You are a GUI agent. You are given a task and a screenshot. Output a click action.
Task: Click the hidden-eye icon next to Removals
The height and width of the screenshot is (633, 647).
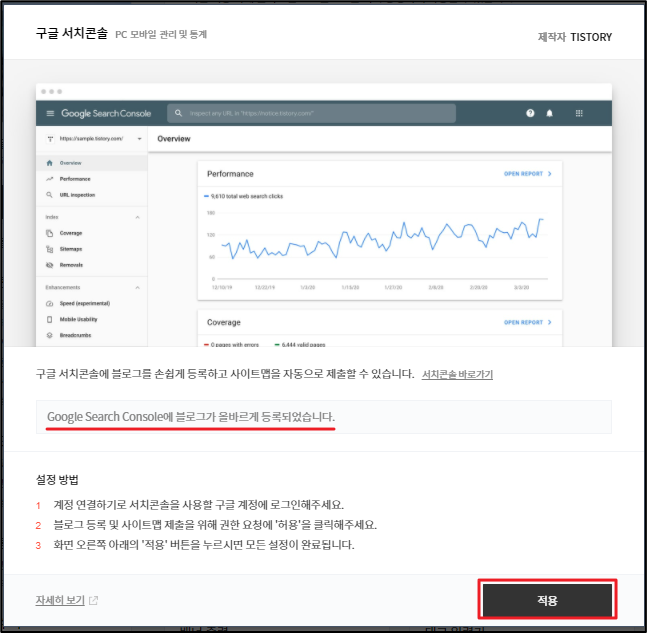point(50,265)
